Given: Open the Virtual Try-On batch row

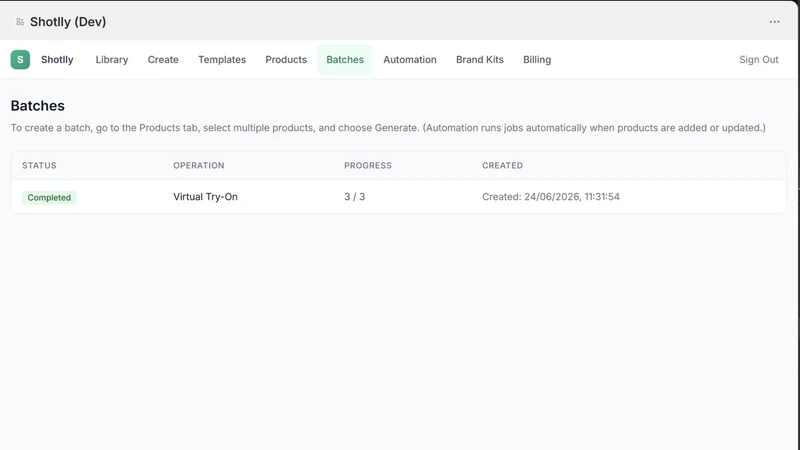Looking at the screenshot, I should (x=398, y=196).
